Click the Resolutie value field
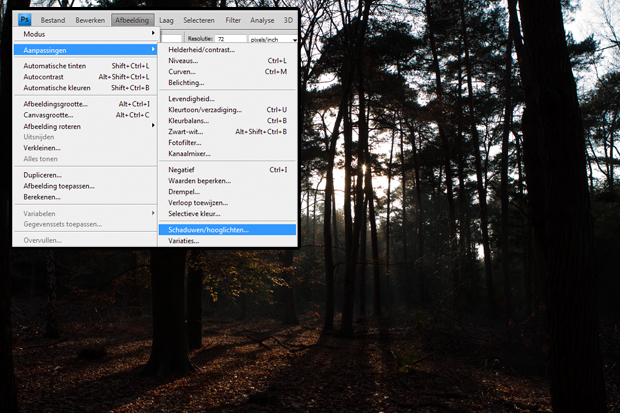Screen dimensions: 620x413 [231, 39]
